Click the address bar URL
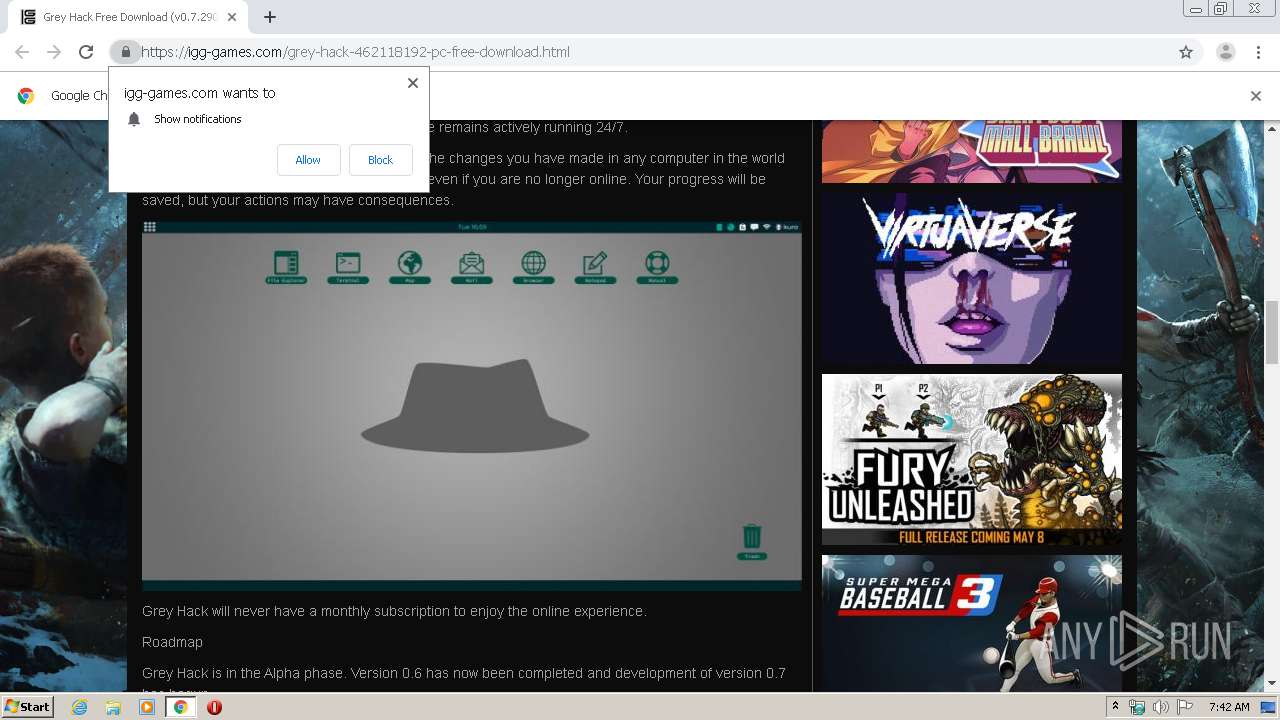 tap(355, 52)
